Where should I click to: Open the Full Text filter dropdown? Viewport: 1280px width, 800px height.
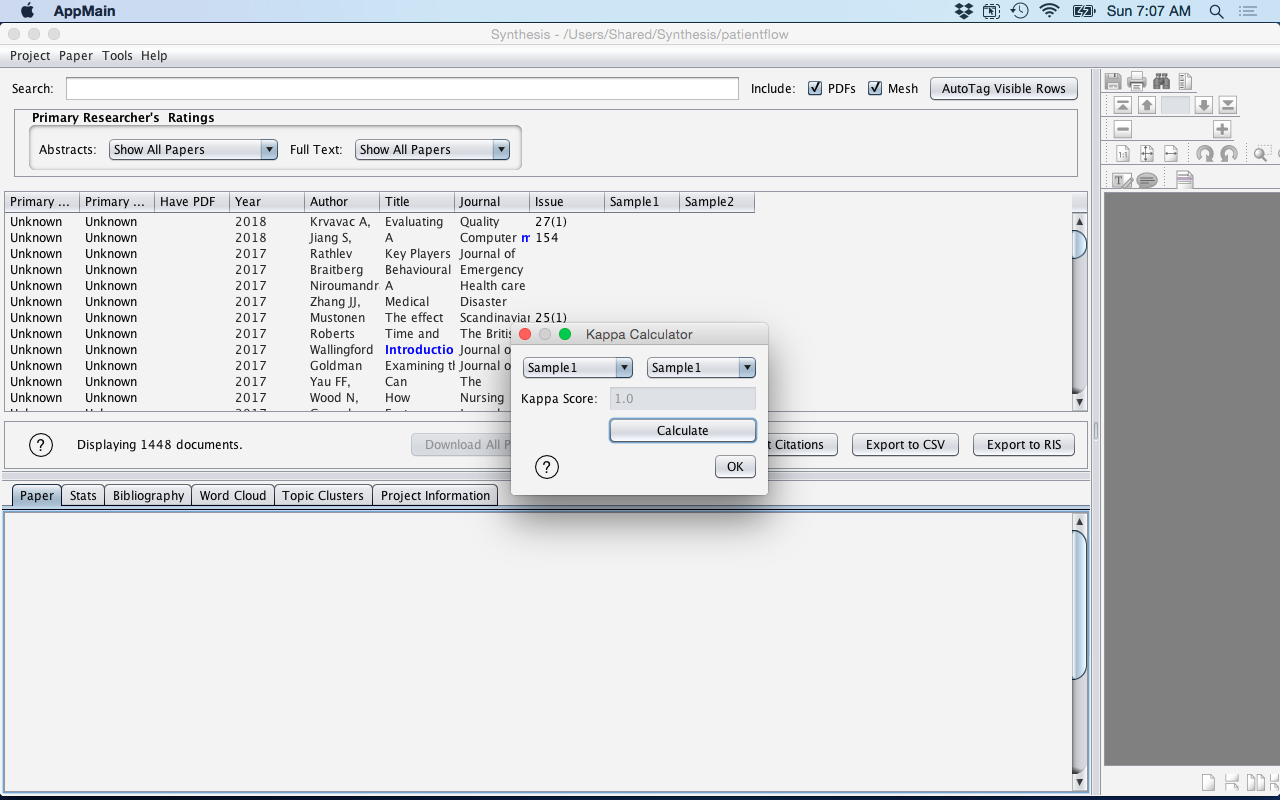pos(432,149)
